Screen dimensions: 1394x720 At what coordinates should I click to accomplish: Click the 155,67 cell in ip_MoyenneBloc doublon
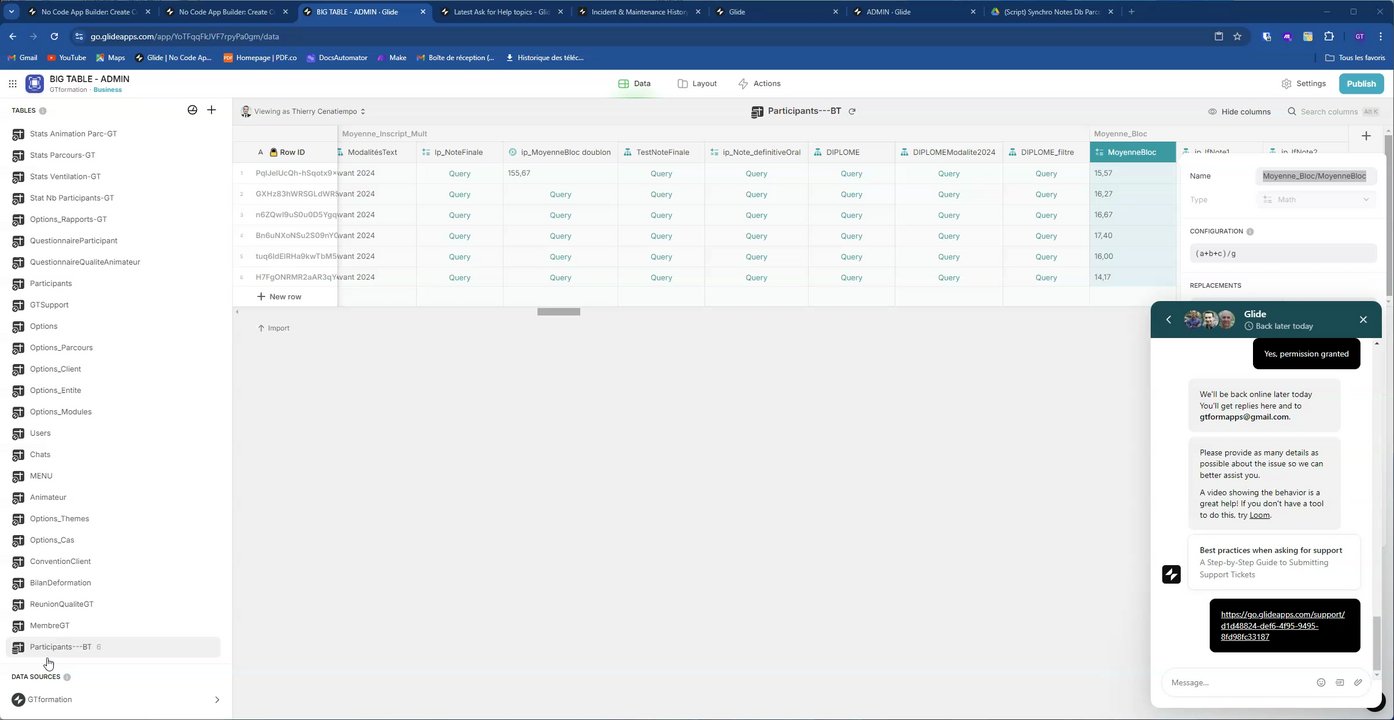pos(560,173)
